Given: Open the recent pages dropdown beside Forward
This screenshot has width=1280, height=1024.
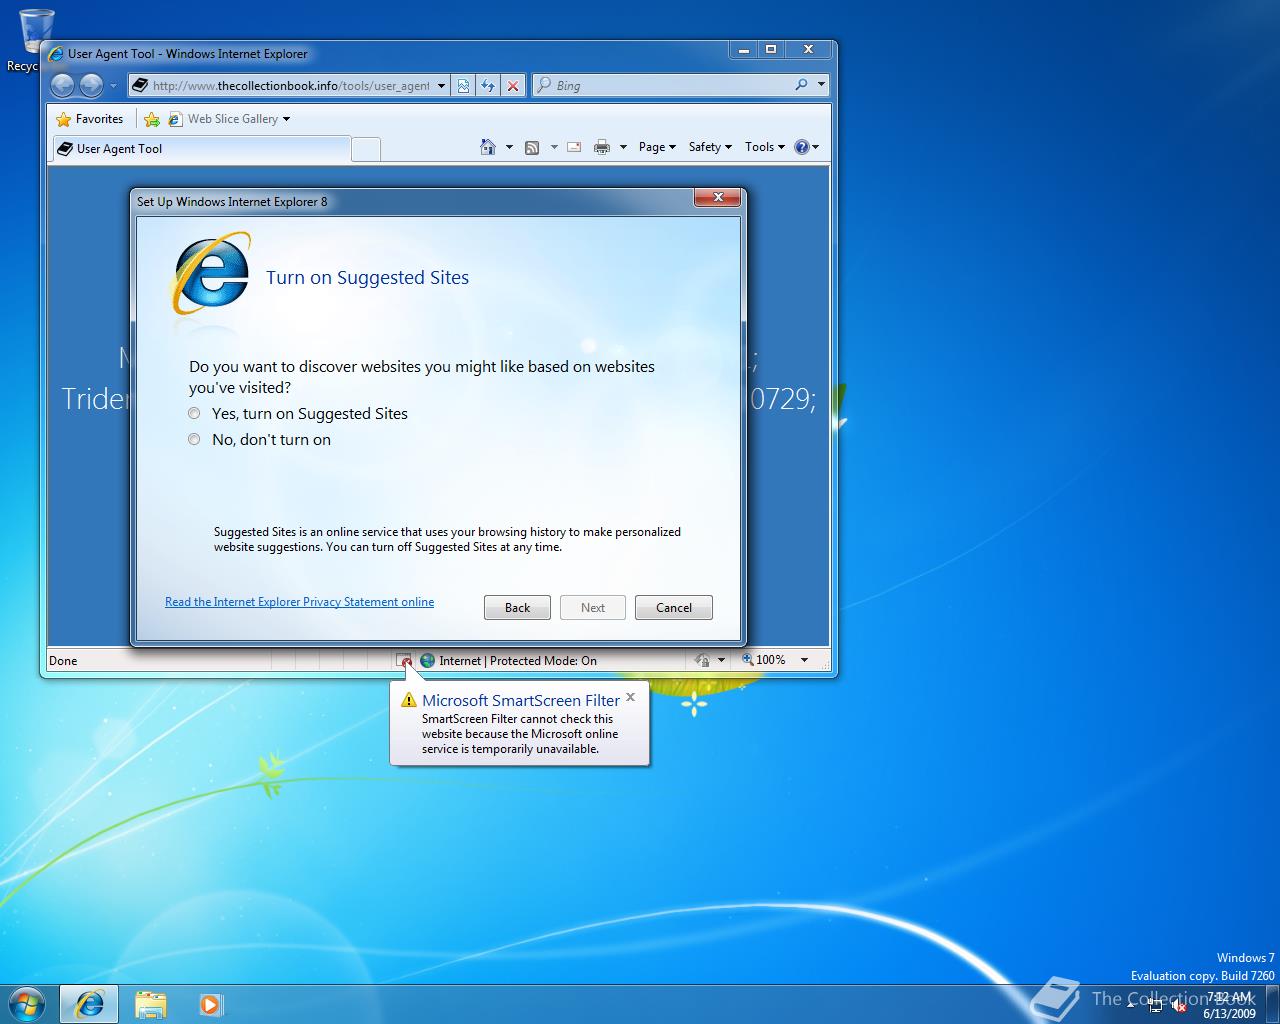Looking at the screenshot, I should [x=113, y=86].
